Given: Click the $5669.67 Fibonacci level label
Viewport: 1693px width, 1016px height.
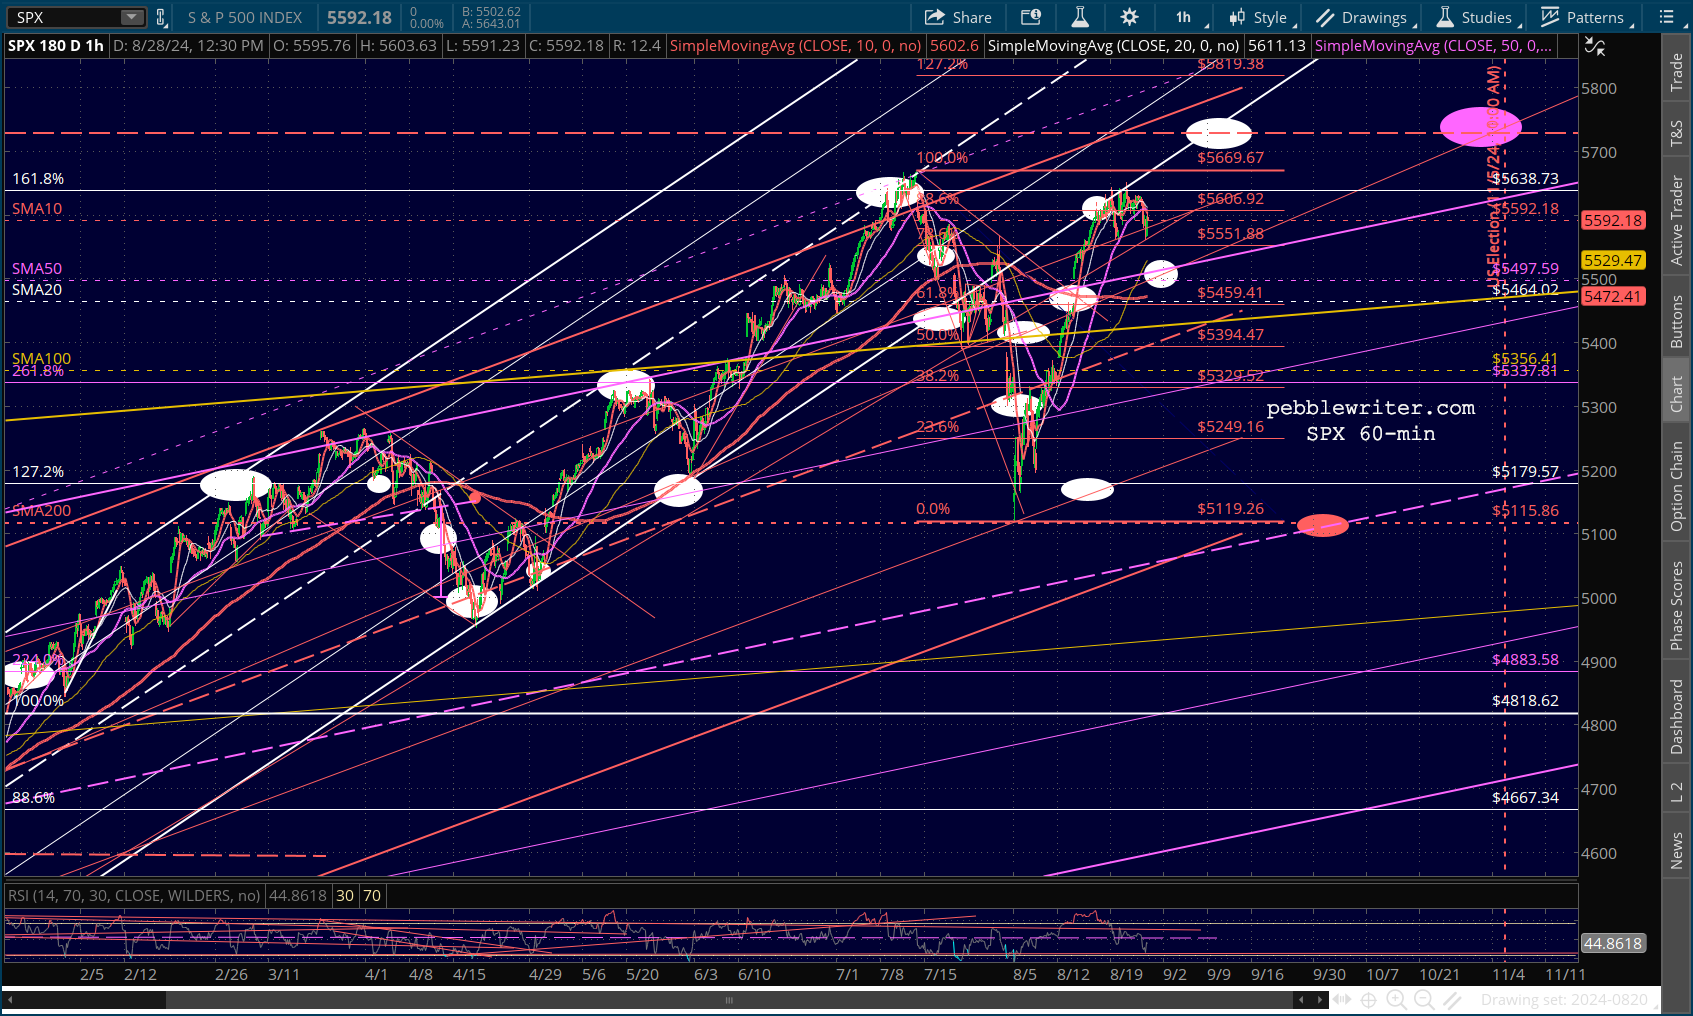Looking at the screenshot, I should 1231,157.
